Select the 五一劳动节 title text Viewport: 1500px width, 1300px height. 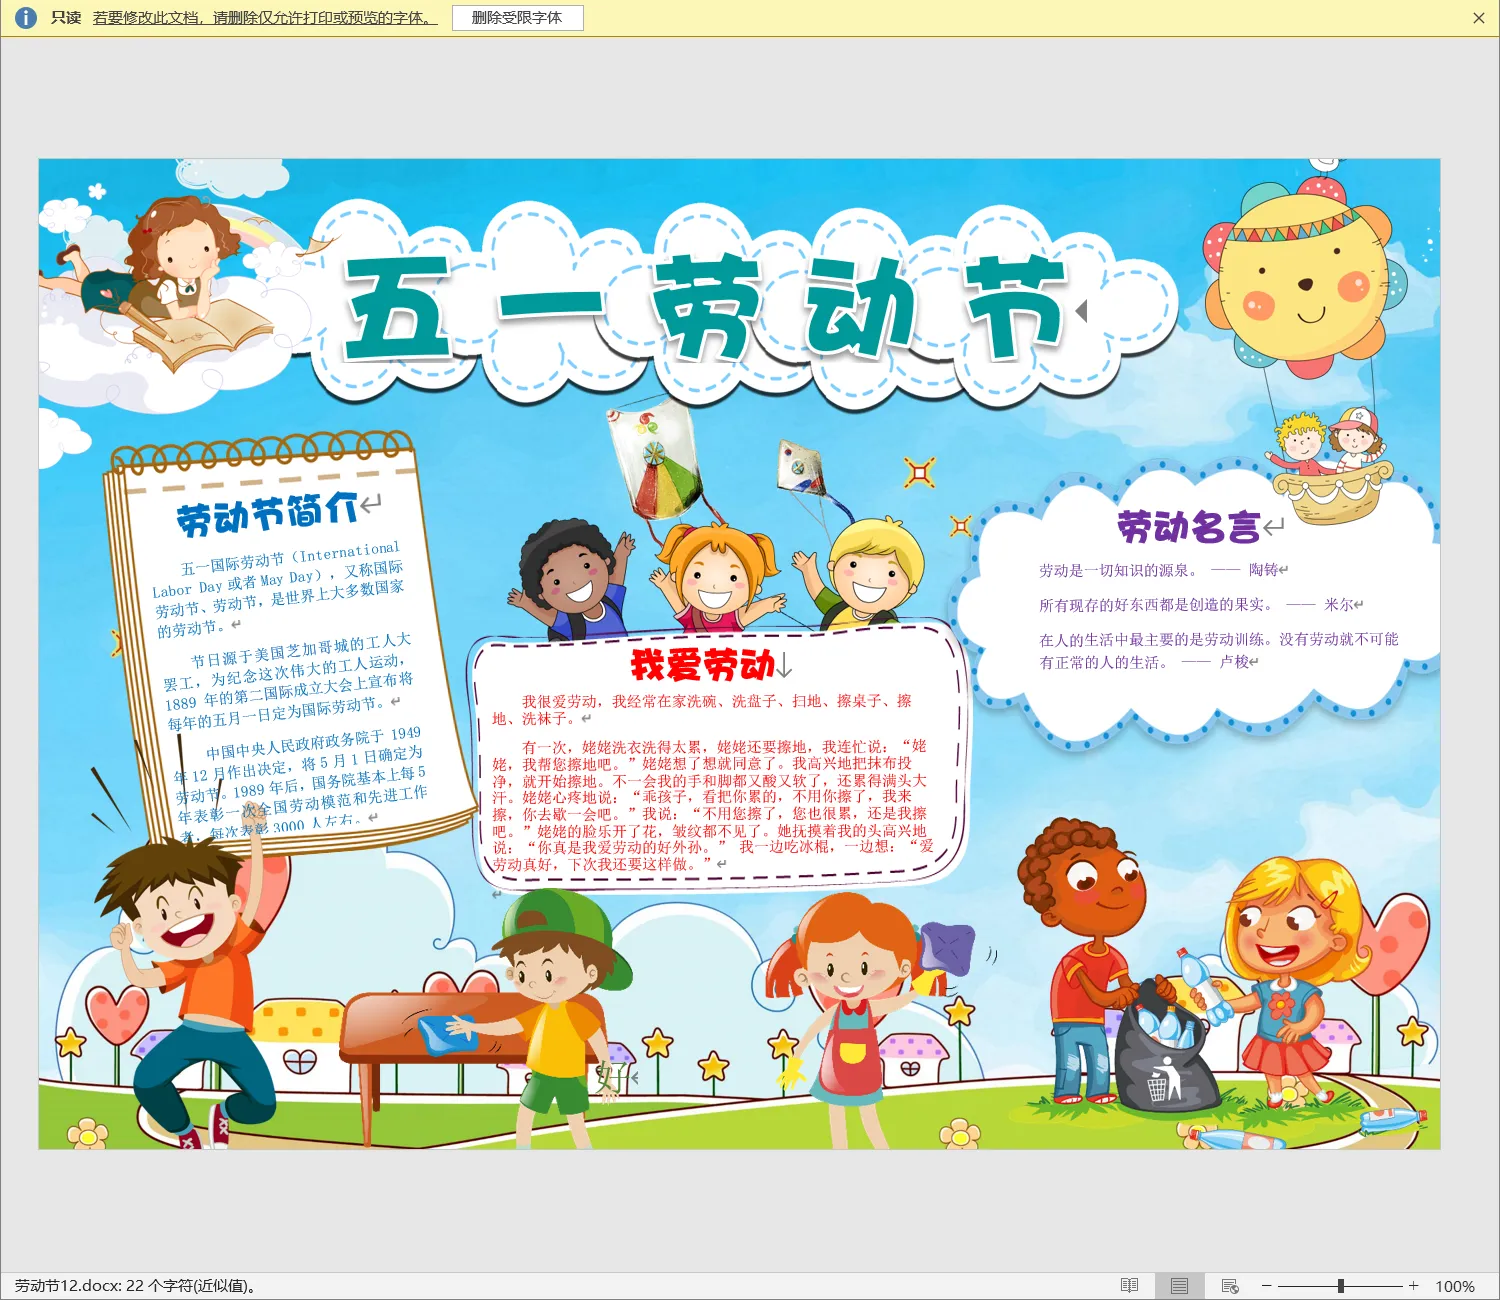tap(704, 308)
